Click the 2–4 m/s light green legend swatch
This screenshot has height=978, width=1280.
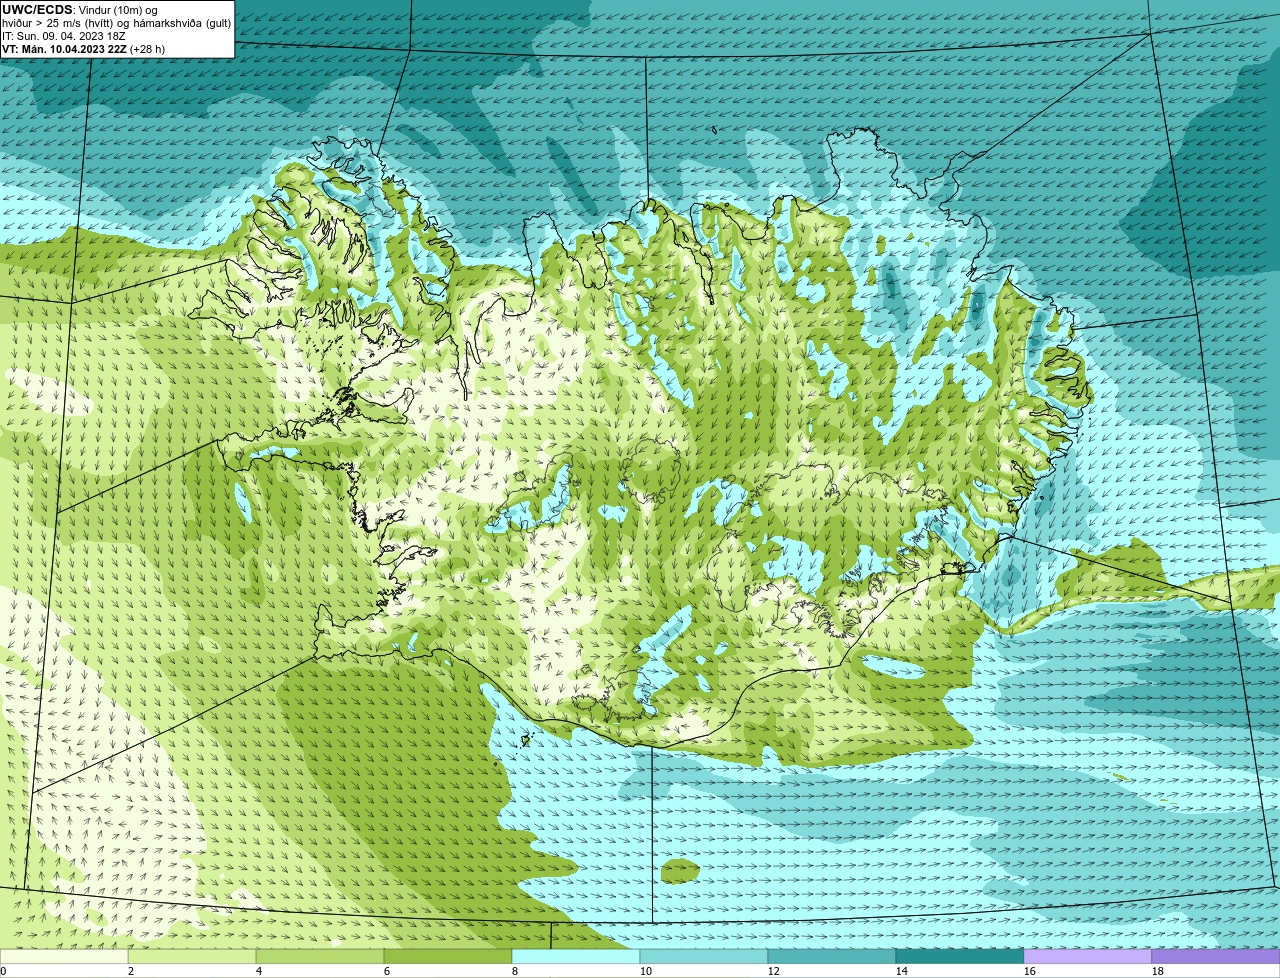pyautogui.click(x=192, y=956)
